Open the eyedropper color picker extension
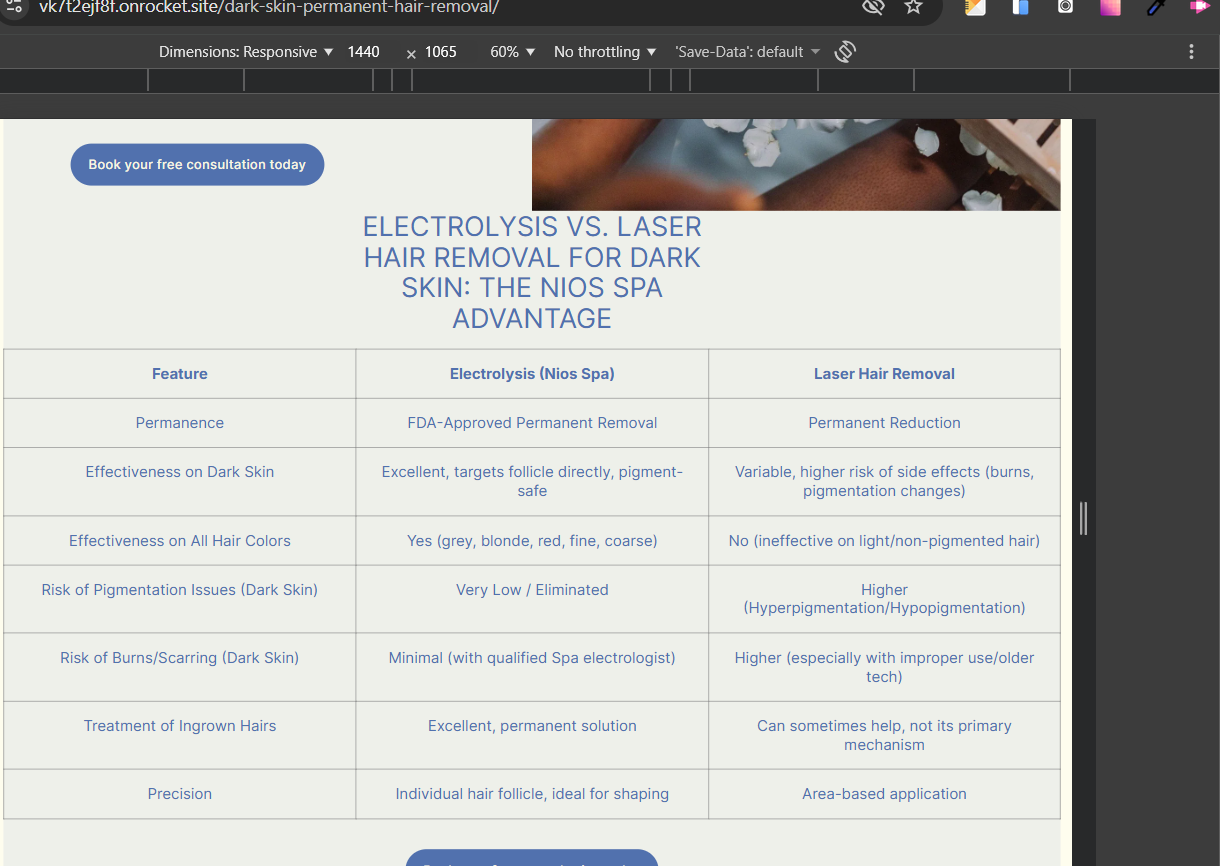Screen dimensions: 1220x866 click(1156, 7)
